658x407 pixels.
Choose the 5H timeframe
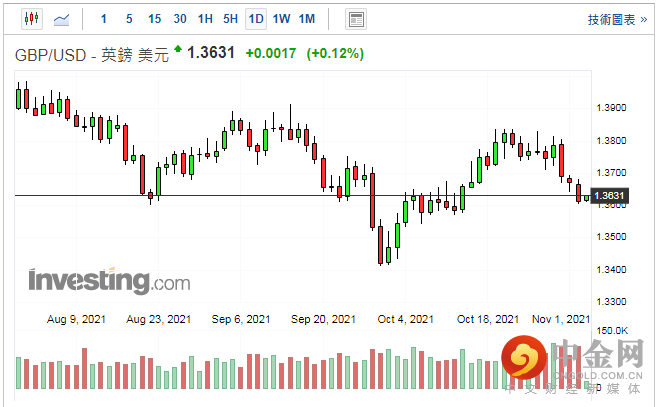point(231,18)
